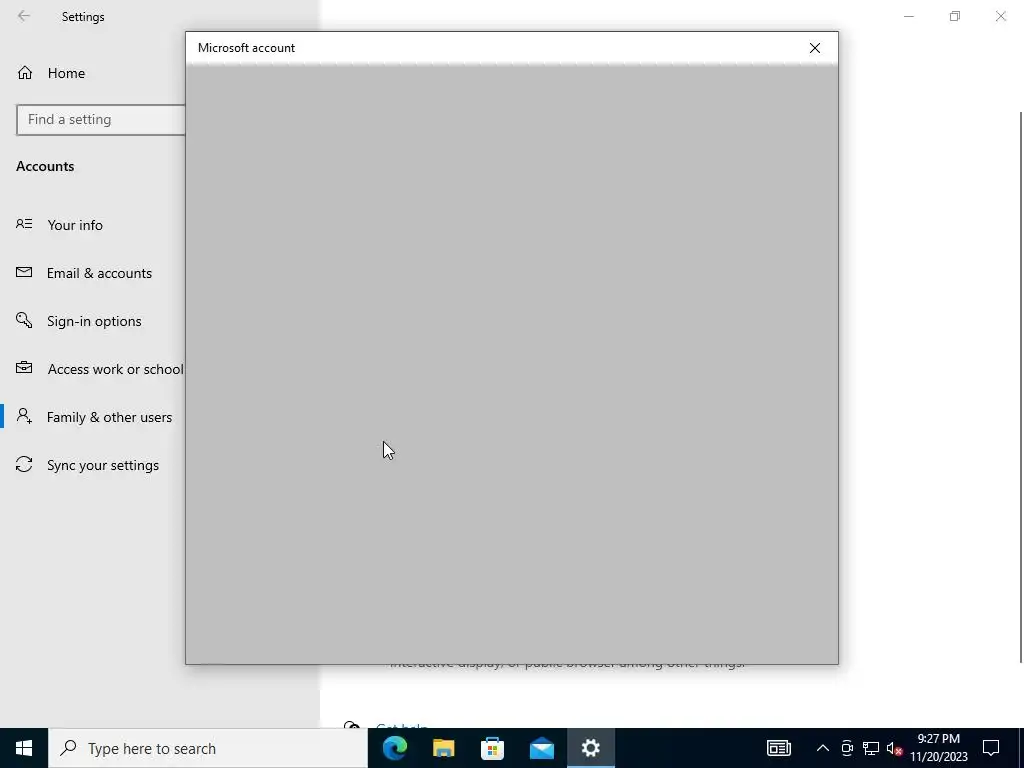Minimize the Settings window
The width and height of the screenshot is (1024, 768).
pyautogui.click(x=908, y=16)
